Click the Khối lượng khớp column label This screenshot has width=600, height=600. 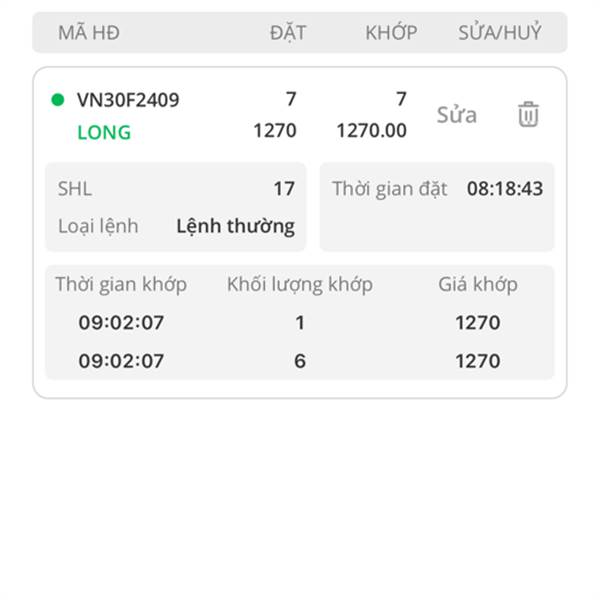(x=300, y=284)
